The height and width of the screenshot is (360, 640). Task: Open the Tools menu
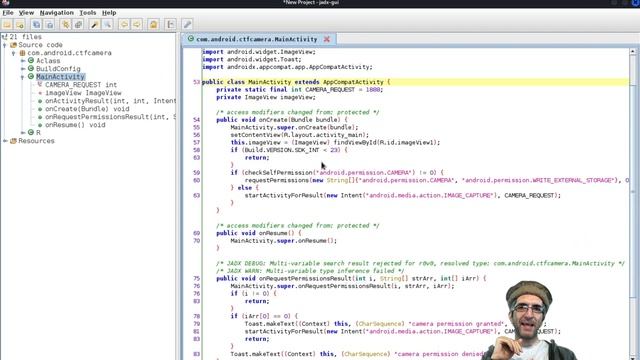[x=88, y=13]
